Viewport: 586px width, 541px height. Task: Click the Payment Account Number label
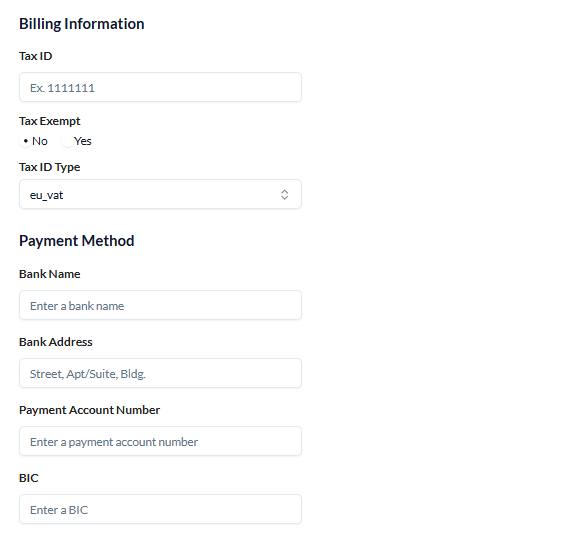click(90, 410)
